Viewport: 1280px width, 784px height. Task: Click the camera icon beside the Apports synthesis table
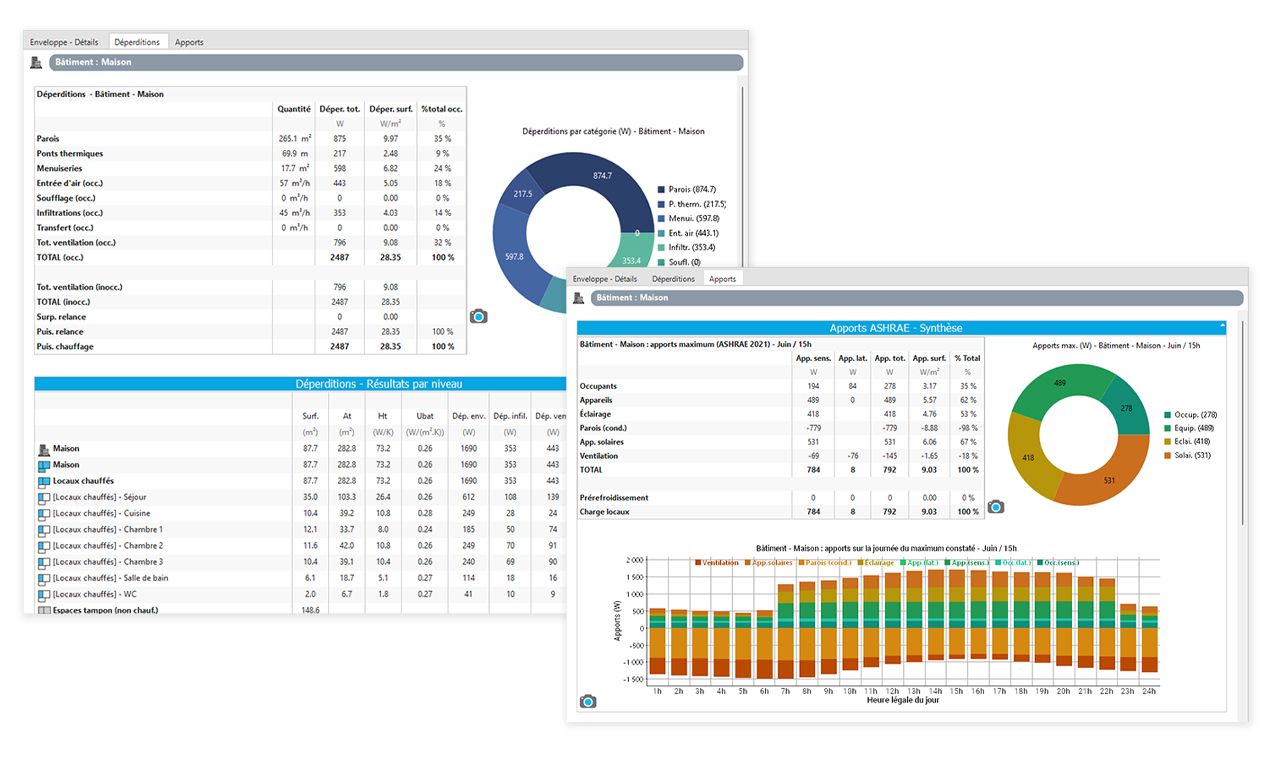(x=995, y=507)
